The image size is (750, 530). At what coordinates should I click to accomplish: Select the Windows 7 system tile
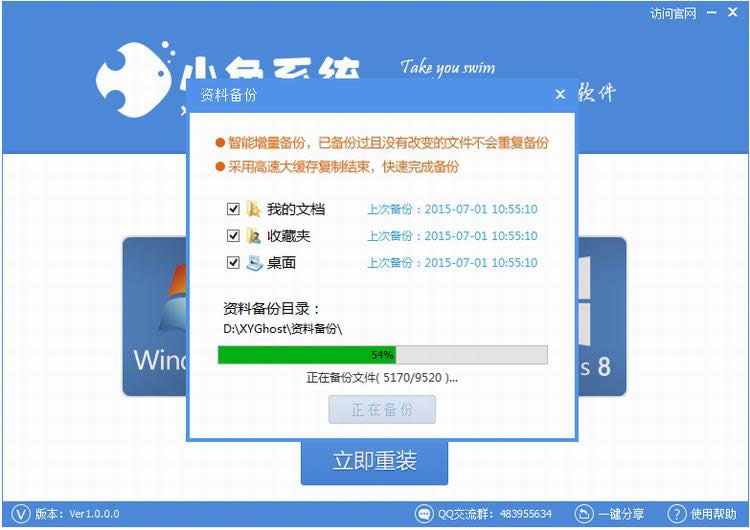pyautogui.click(x=155, y=316)
